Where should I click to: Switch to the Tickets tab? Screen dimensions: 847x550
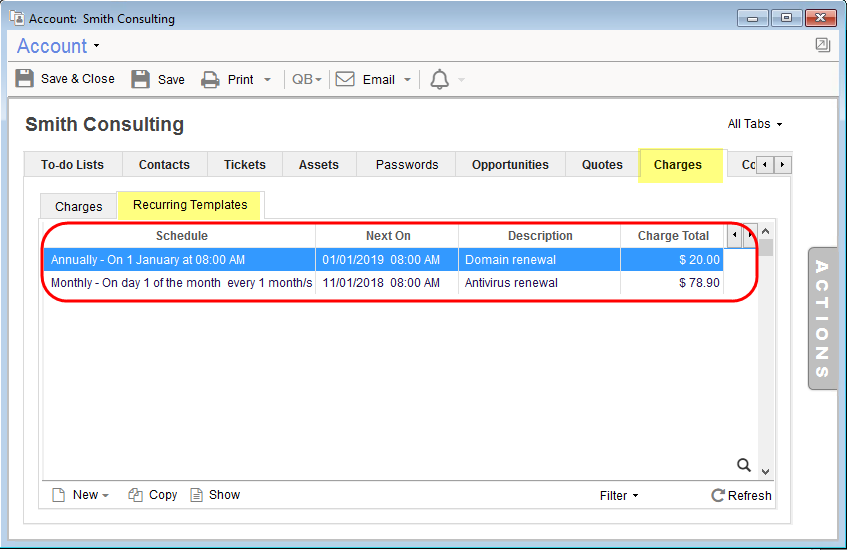coord(245,165)
